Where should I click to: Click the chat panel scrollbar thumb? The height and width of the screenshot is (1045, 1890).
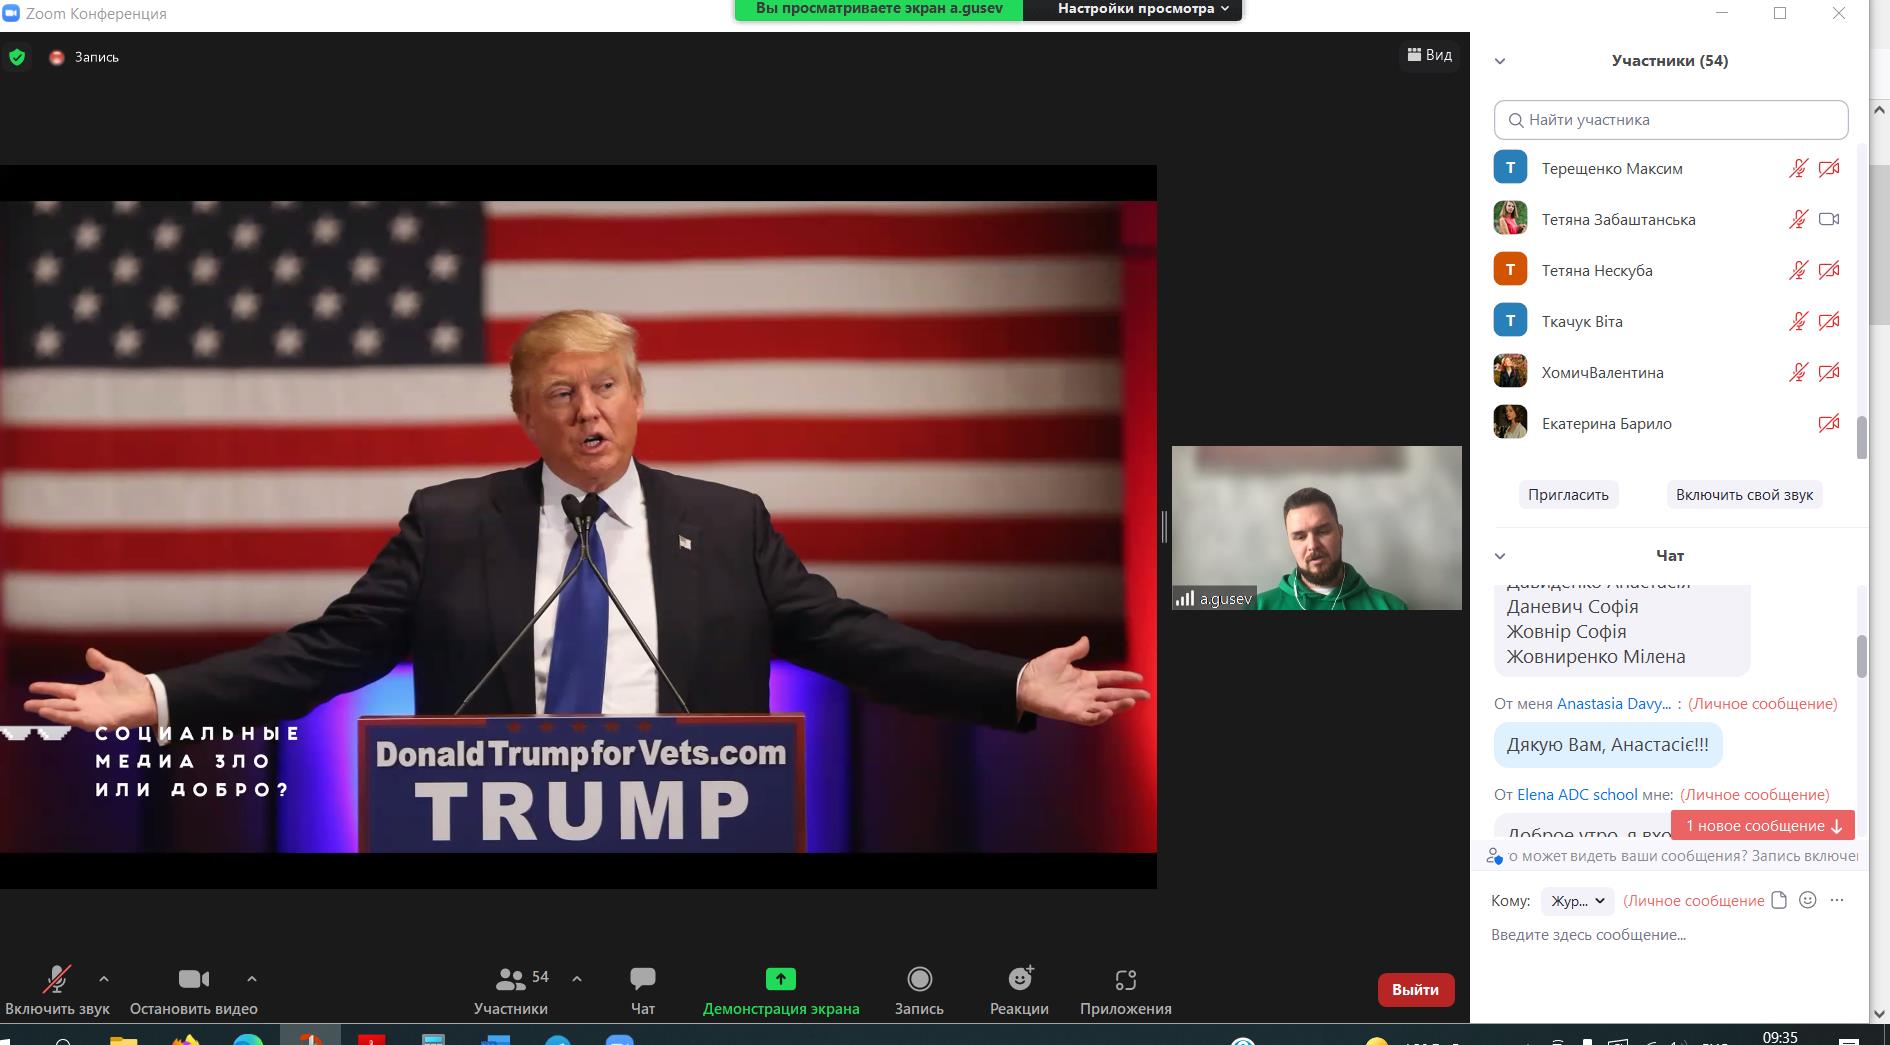(x=1861, y=656)
